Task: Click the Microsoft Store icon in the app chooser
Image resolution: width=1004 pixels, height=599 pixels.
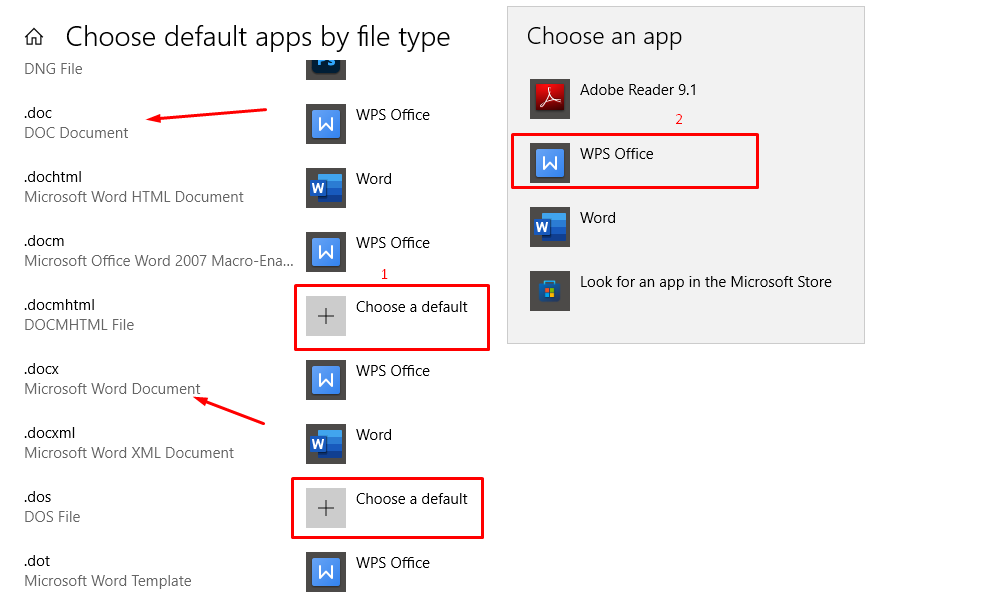Action: point(550,291)
